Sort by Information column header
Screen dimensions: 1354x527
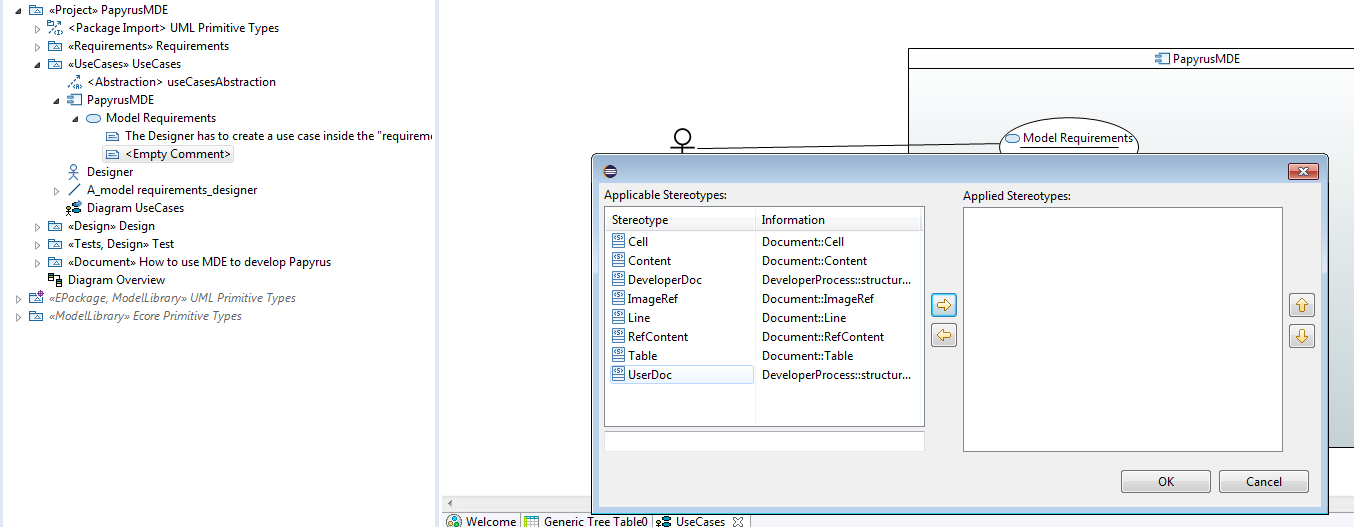[x=838, y=220]
